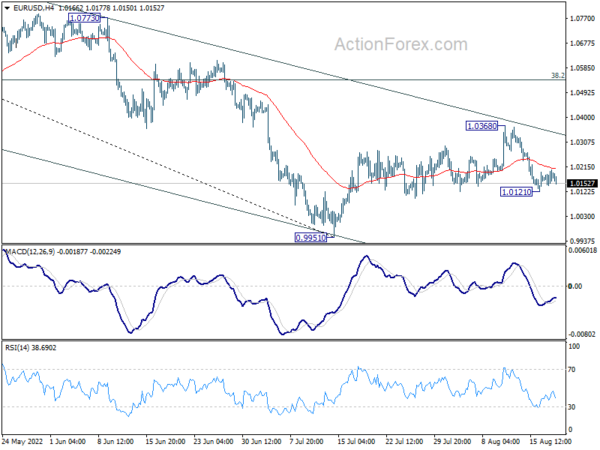Click the current price tag 1.01527

click(x=582, y=184)
